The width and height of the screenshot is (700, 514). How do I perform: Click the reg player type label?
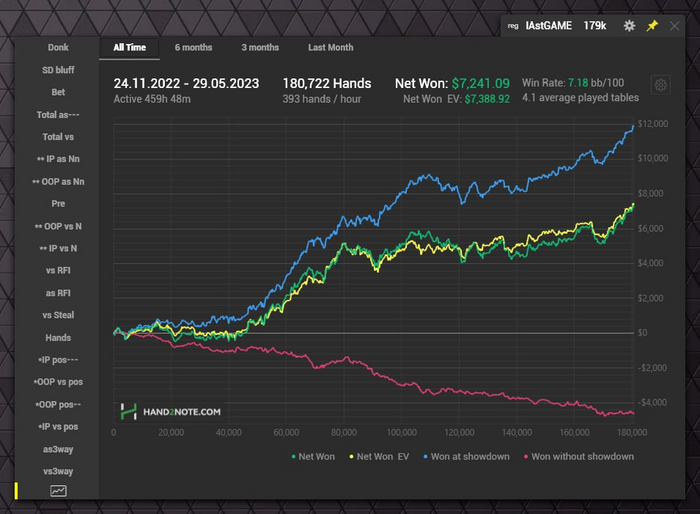point(513,26)
